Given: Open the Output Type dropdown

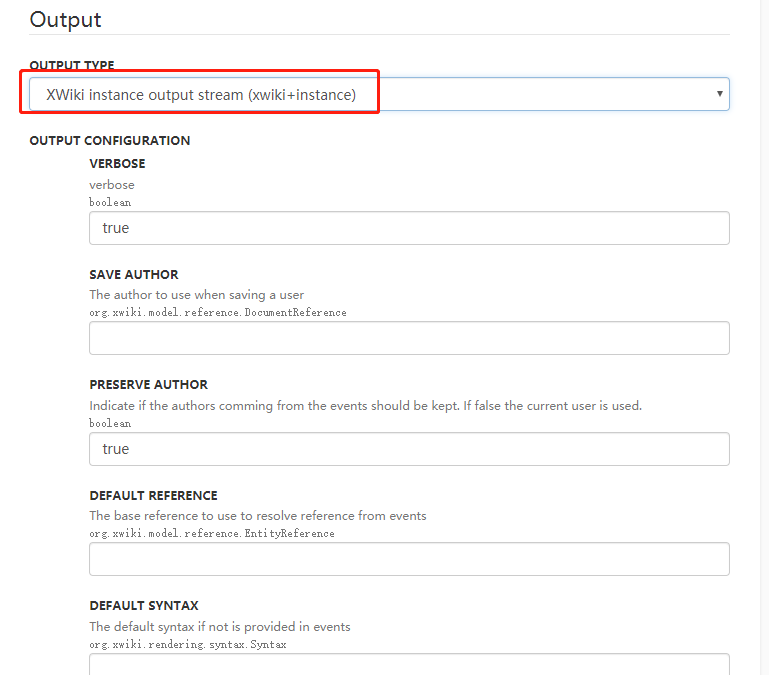Looking at the screenshot, I should coord(378,94).
